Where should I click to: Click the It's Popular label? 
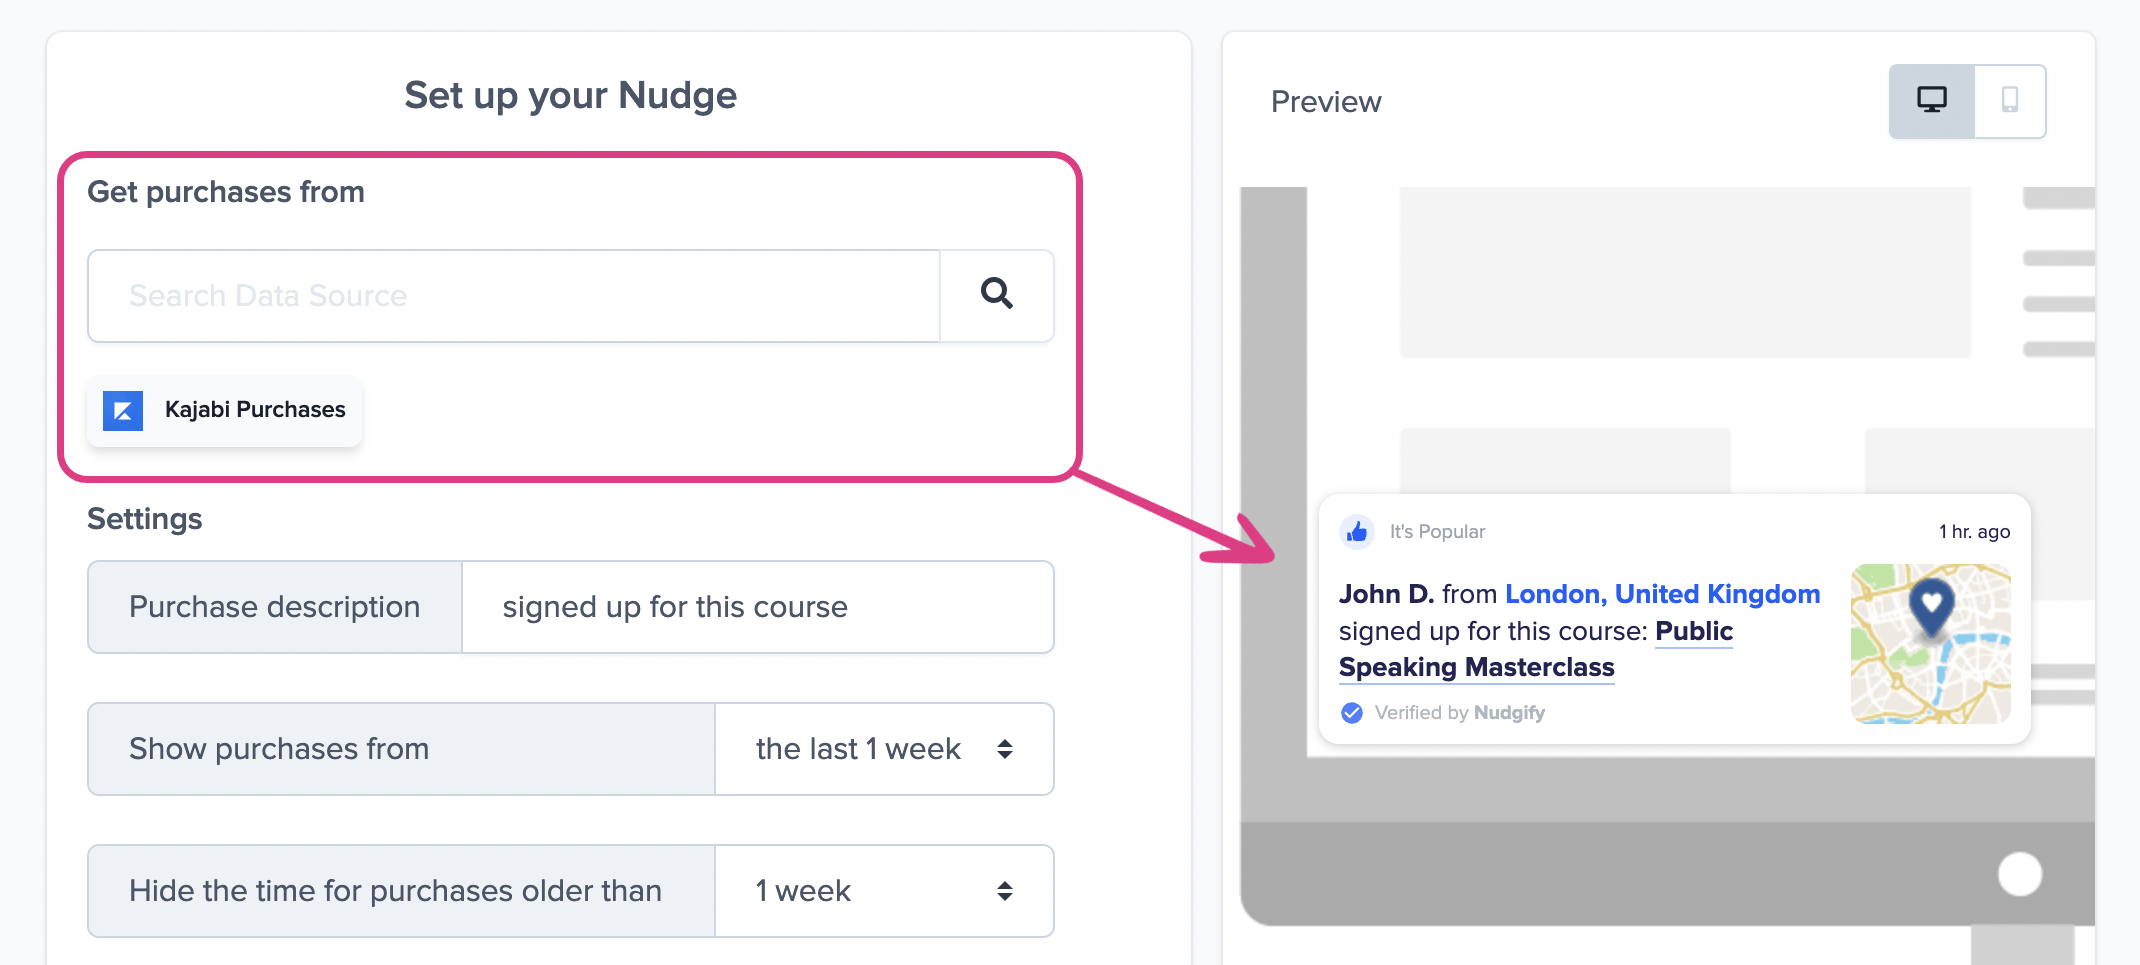[x=1437, y=531]
